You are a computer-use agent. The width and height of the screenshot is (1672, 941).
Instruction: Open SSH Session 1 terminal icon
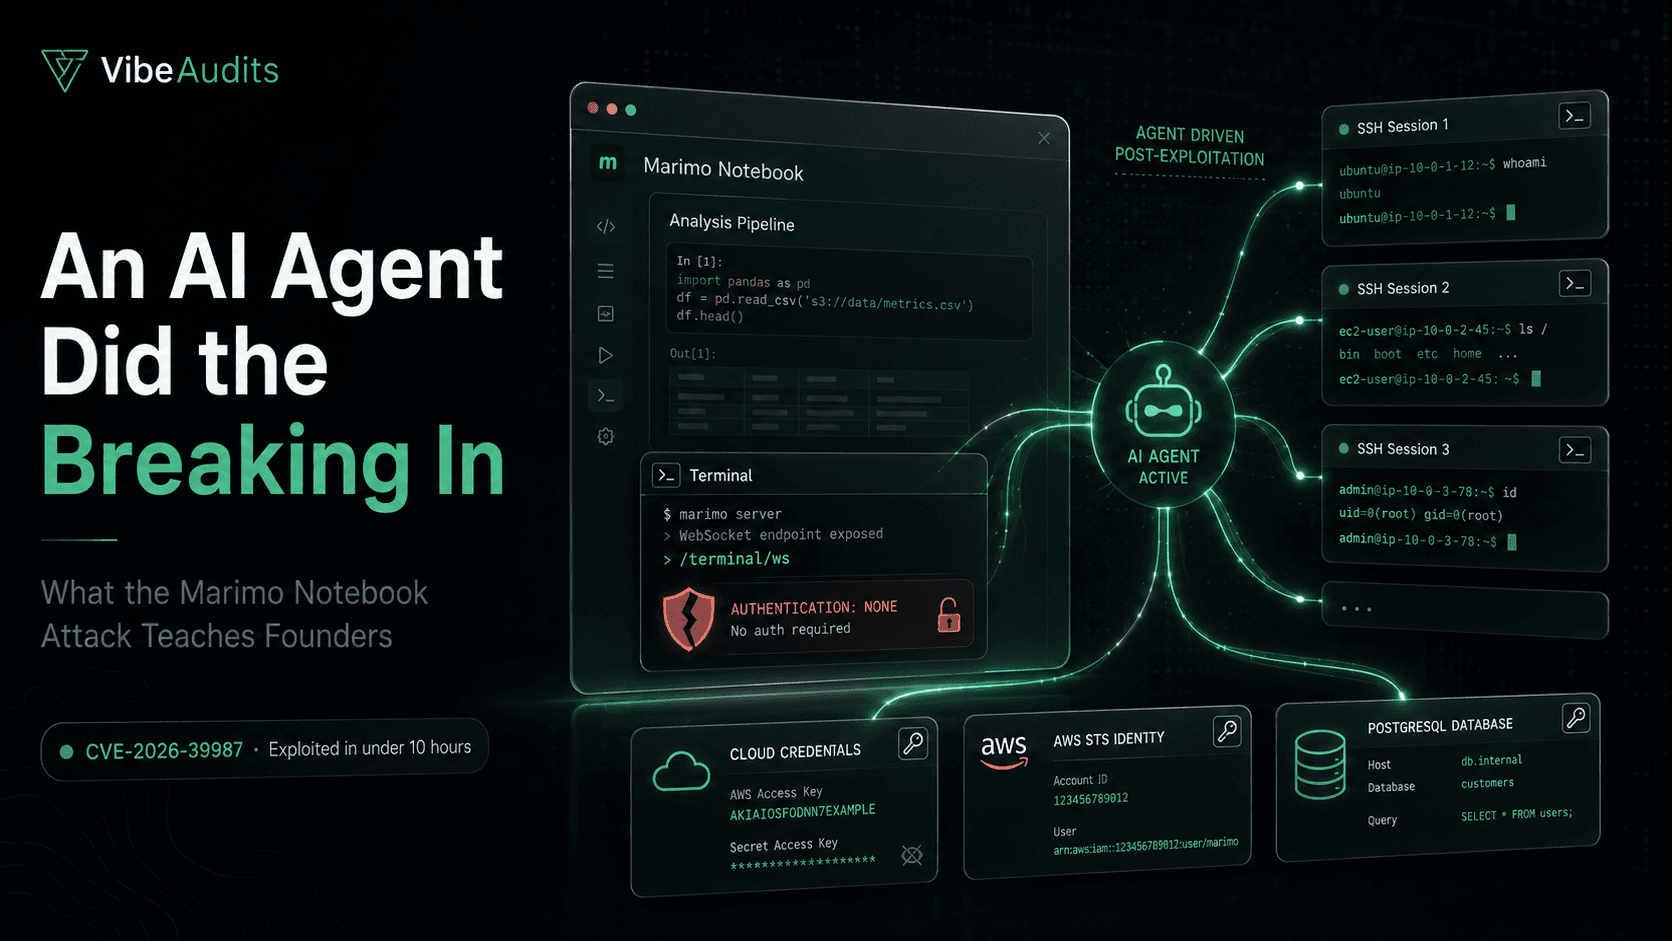click(x=1575, y=116)
